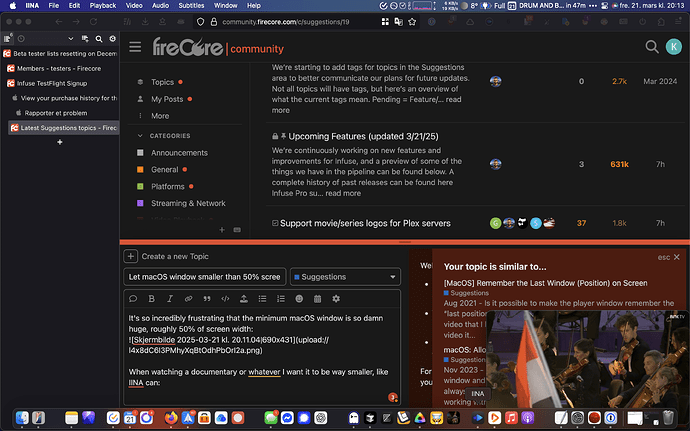Click the upload icon in composer
The height and width of the screenshot is (431, 690).
(x=244, y=299)
